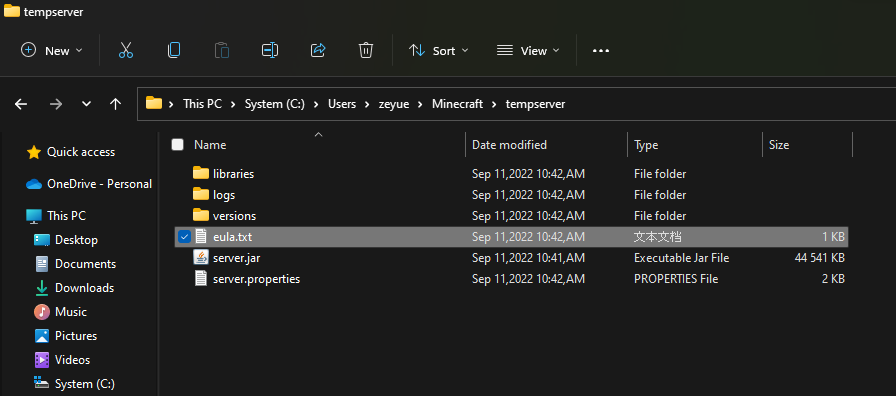Click the versions folder icon

201,215
